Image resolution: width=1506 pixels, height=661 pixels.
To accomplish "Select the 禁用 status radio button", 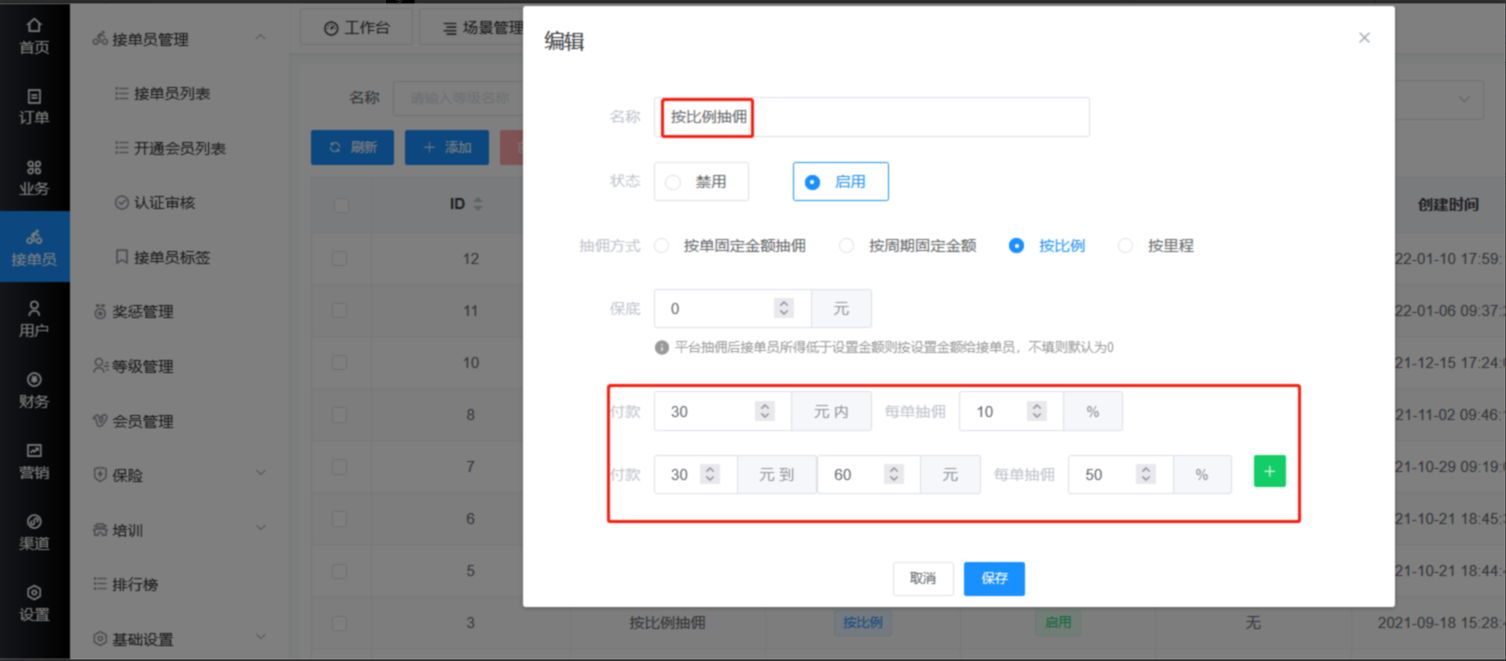I will 673,182.
